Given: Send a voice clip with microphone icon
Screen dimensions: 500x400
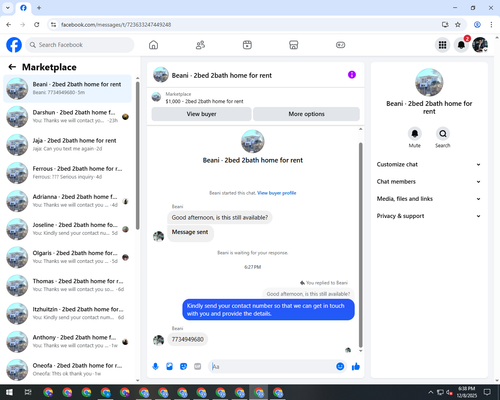Looking at the screenshot, I should (x=155, y=367).
